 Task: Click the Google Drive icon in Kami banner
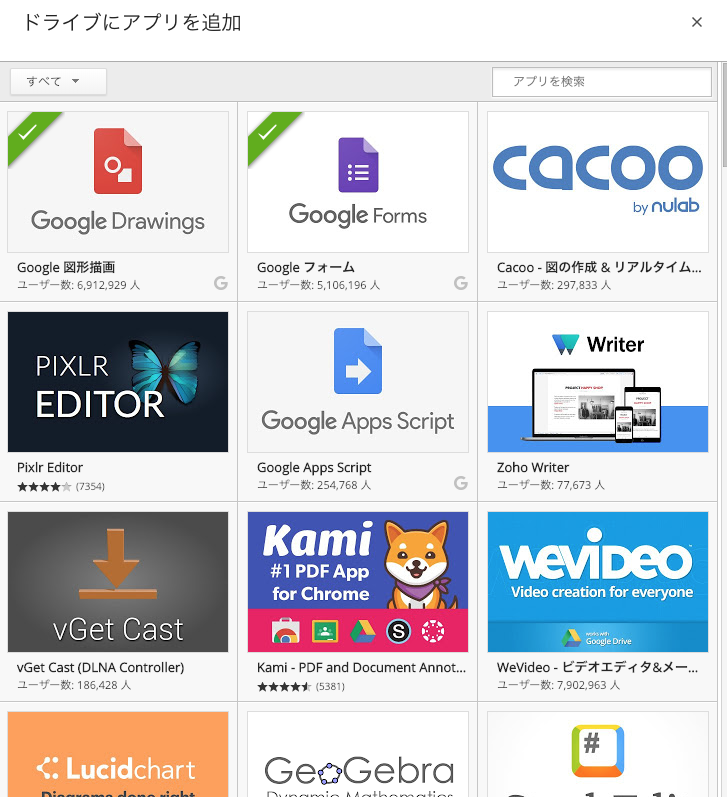click(363, 631)
